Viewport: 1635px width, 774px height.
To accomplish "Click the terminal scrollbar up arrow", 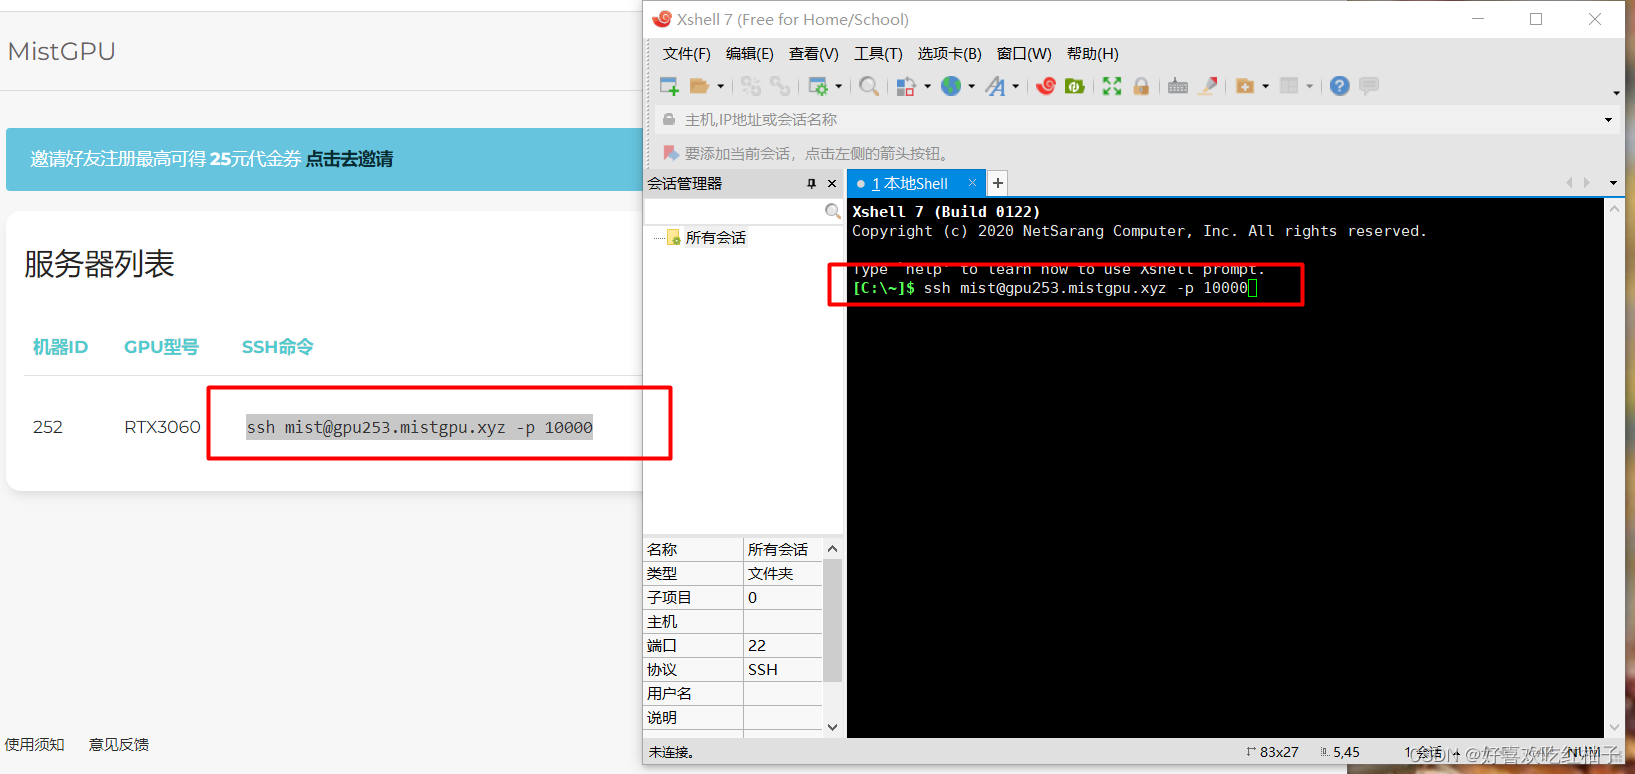I will pos(1614,209).
